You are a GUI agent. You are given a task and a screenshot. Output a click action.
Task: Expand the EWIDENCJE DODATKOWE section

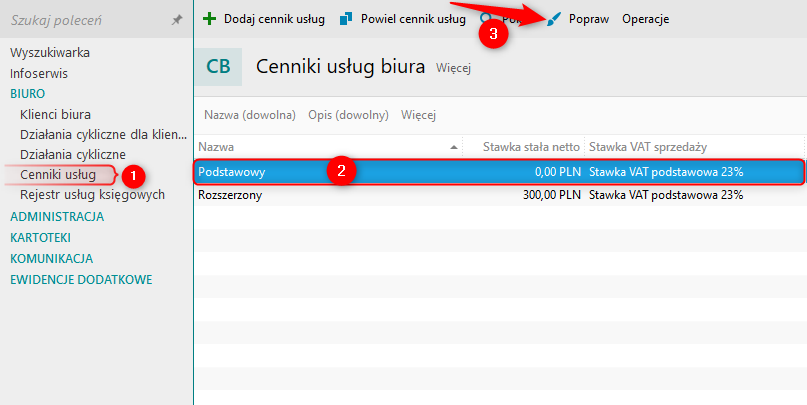(81, 280)
